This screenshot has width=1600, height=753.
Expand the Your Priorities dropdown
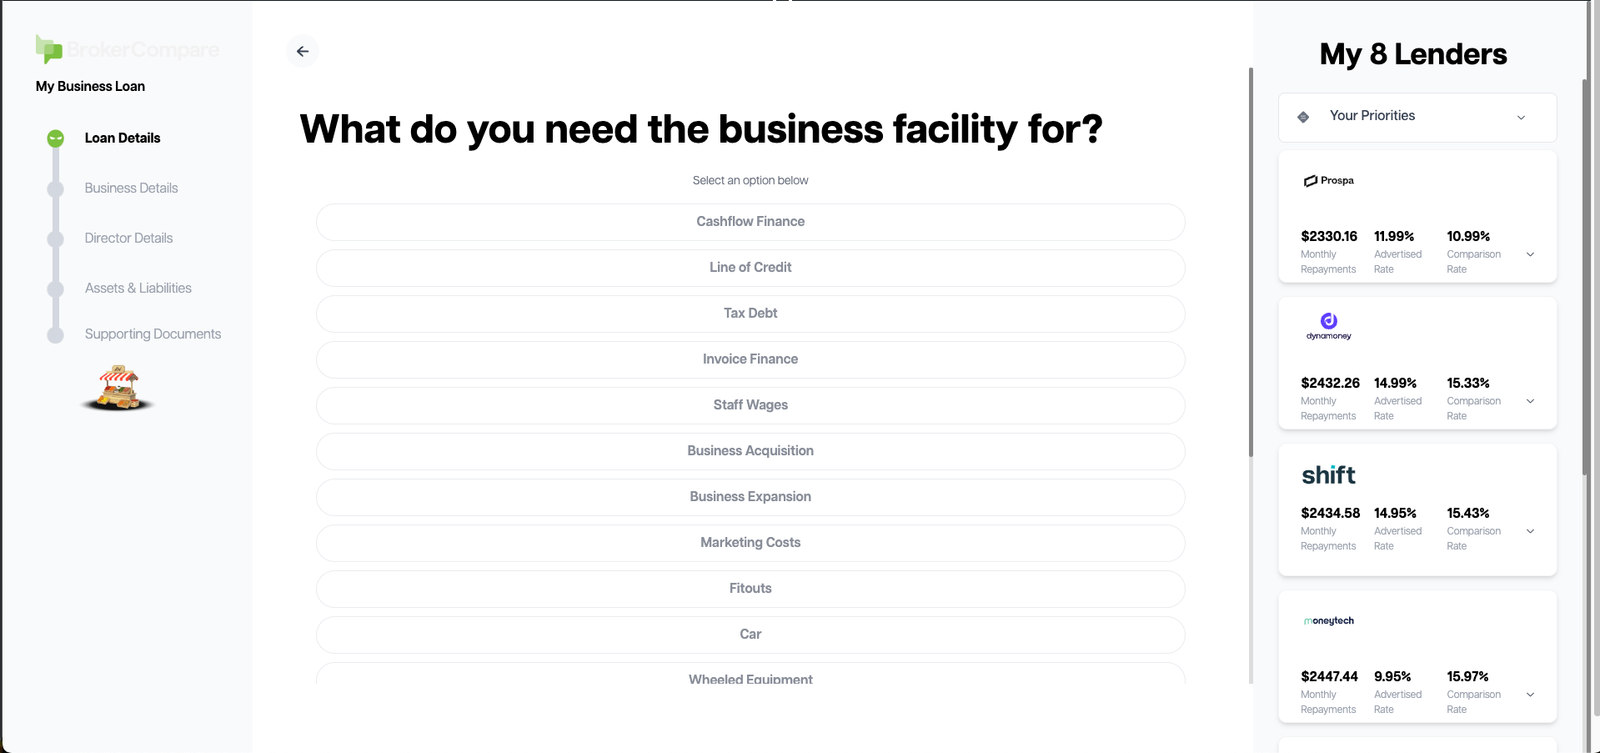[1520, 117]
